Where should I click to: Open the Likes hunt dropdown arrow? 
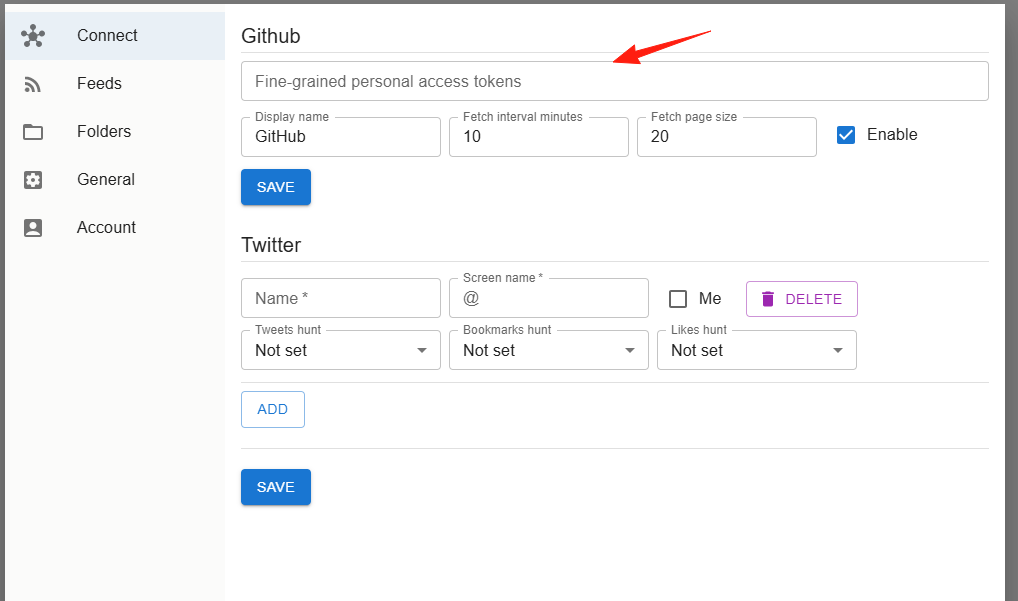(838, 350)
